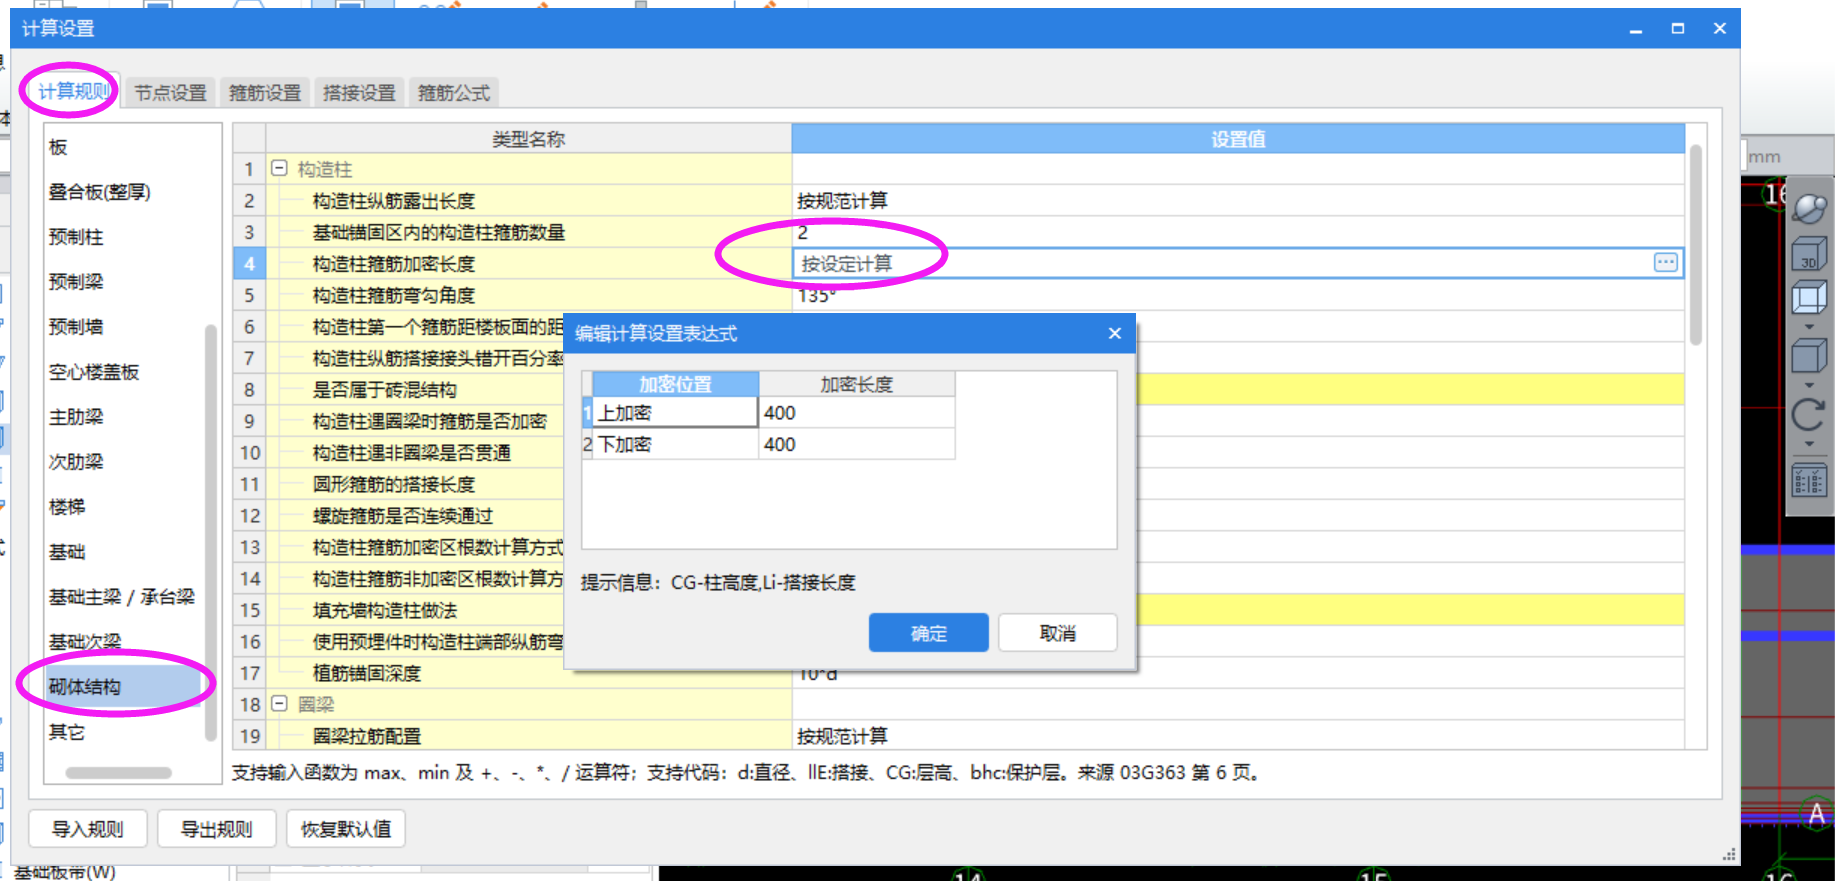Edit the 下加密 length value 400

click(x=857, y=444)
